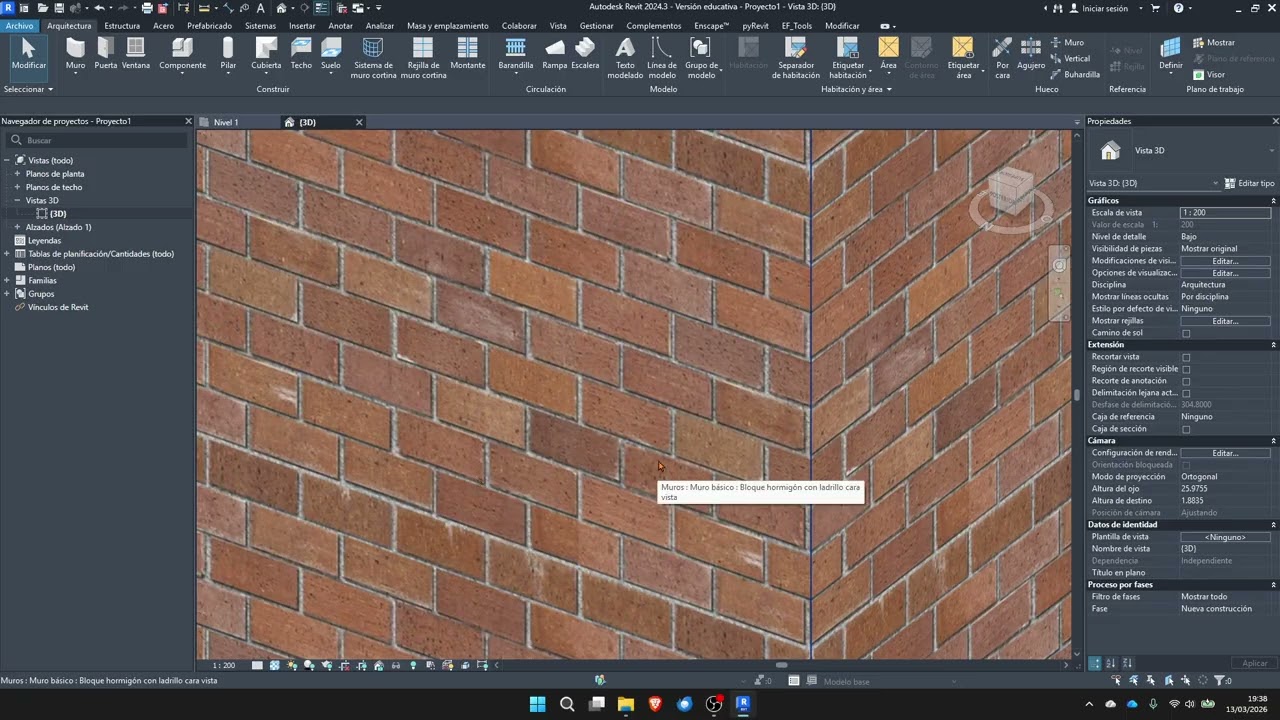Choose Separador de habitación tool
This screenshot has height=720, width=1280.
(x=796, y=58)
